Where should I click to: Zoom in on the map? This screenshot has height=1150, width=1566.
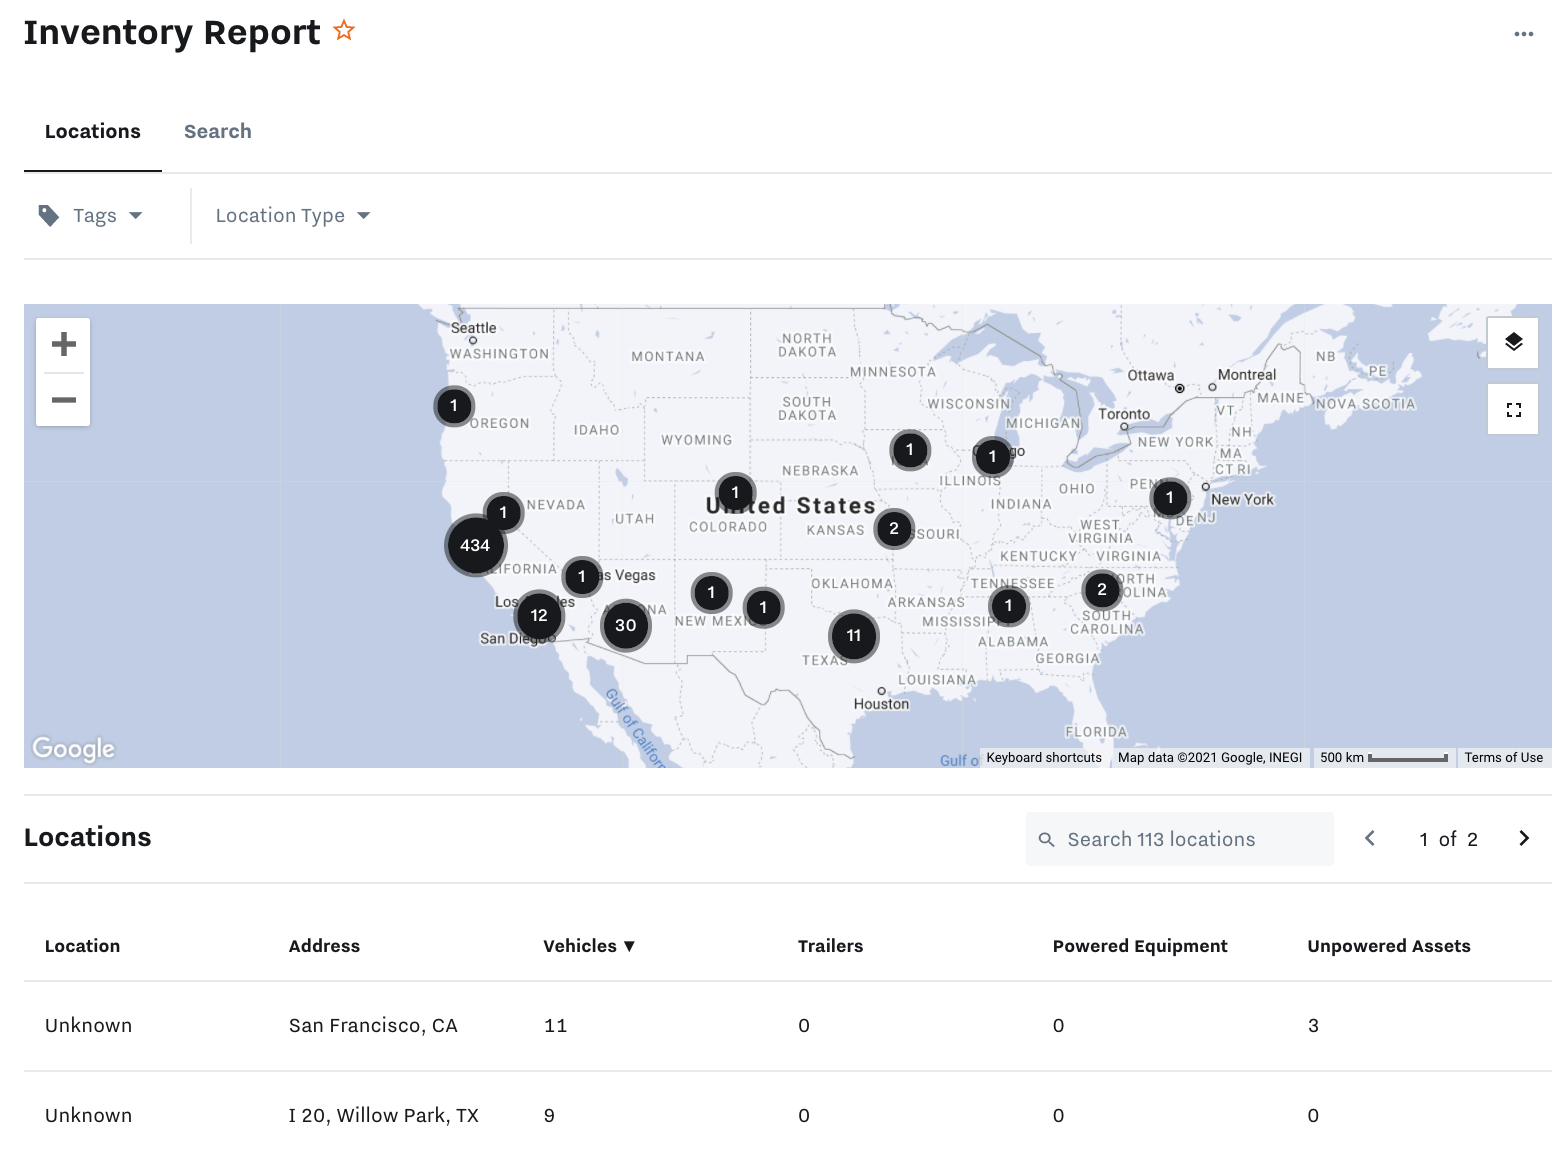coord(63,345)
